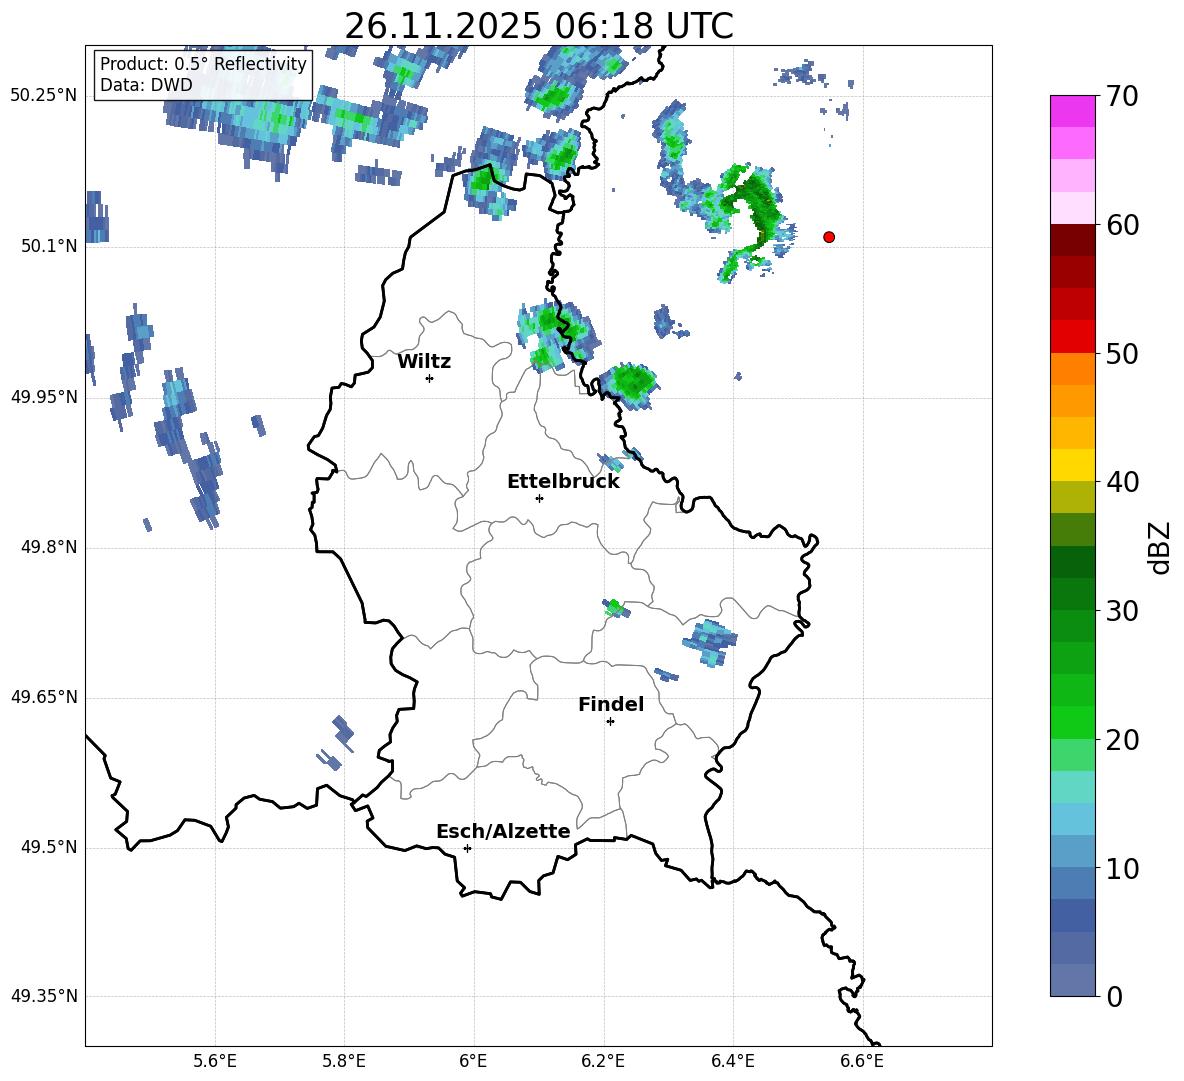This screenshot has width=1184, height=1081.
Task: Click the Findel city label
Action: [x=611, y=704]
